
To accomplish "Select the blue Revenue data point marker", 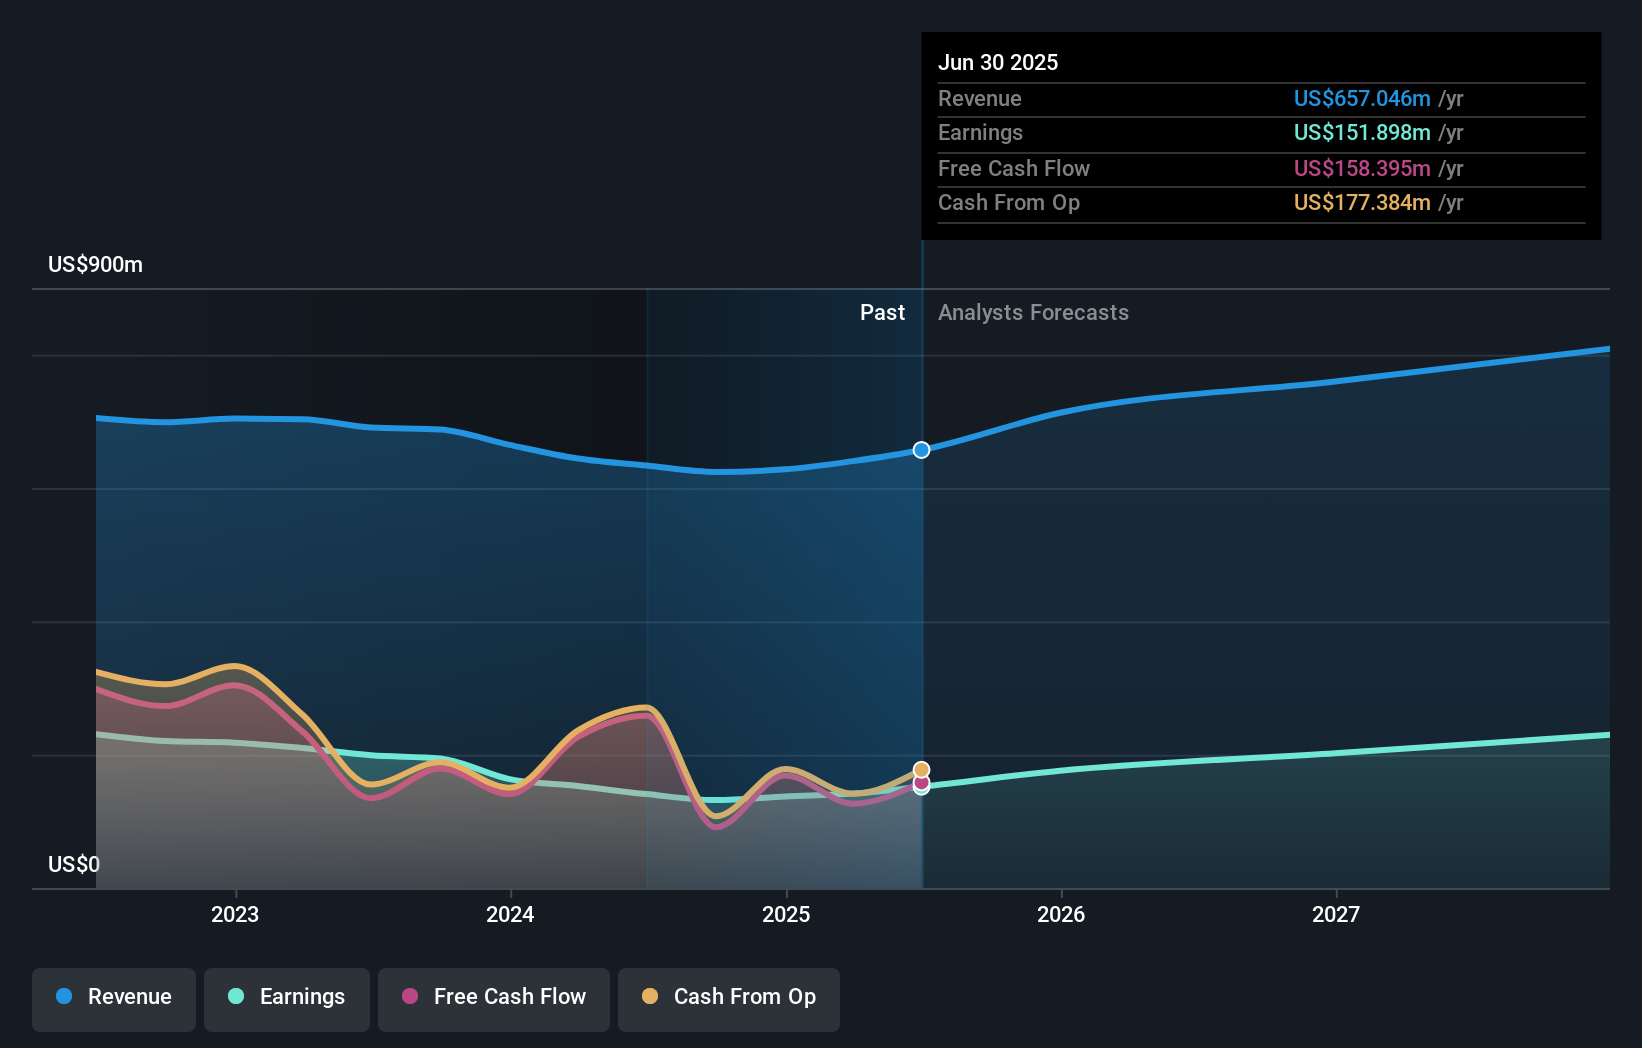I will coord(921,450).
